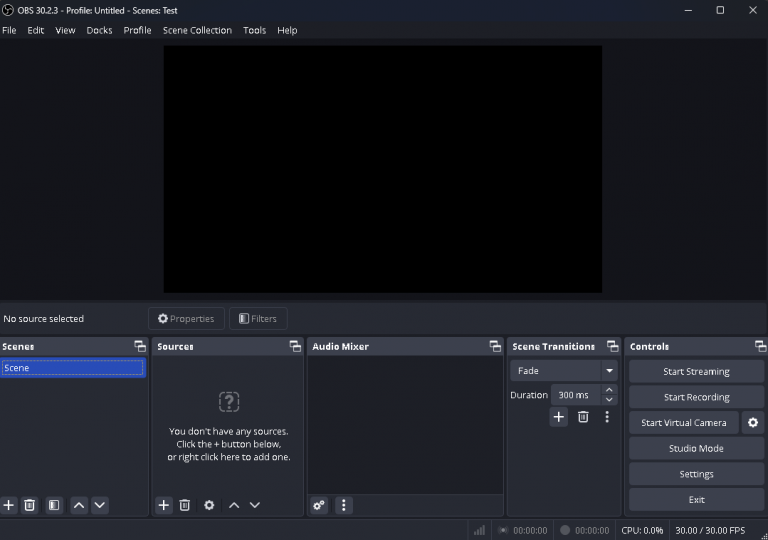Click Start Recording button
This screenshot has width=768, height=540.
(x=696, y=397)
